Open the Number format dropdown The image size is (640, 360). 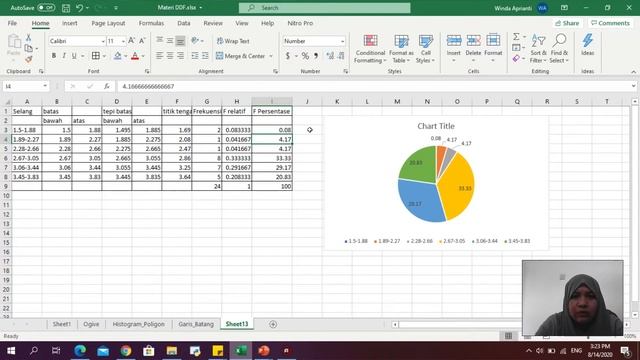pos(342,41)
